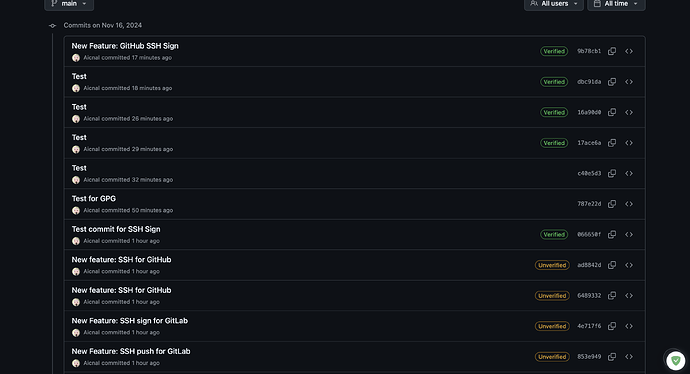This screenshot has height=374, width=690.
Task: Open the All time date filter
Action: tap(616, 4)
